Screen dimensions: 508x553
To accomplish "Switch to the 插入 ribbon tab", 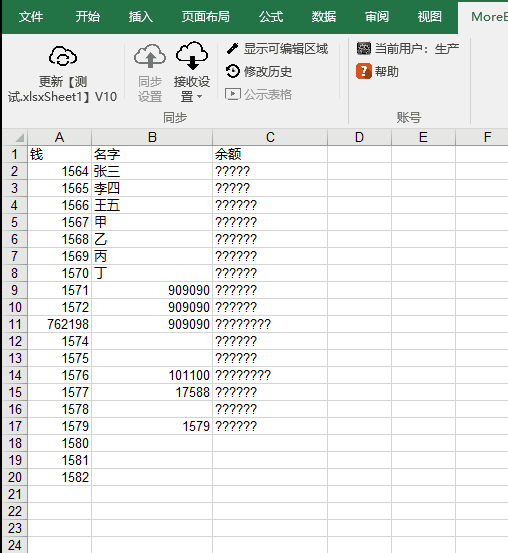I will 141,17.
